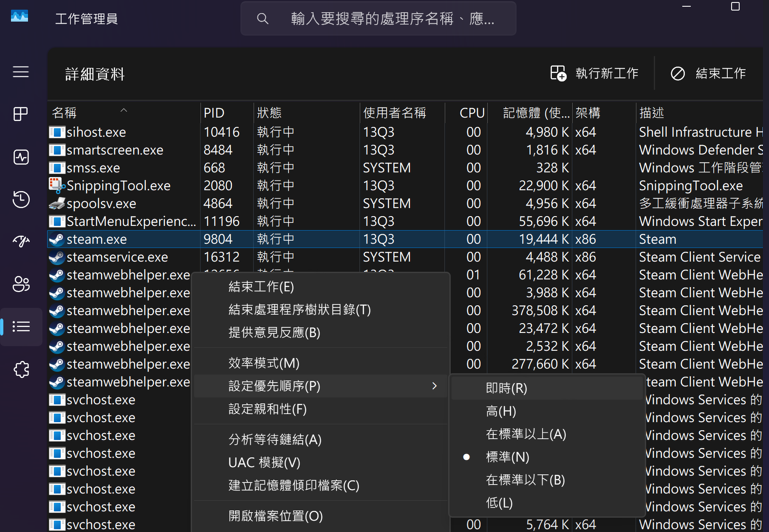Choose 結束處理程序樹狀目錄(T) from context menu
This screenshot has height=532, width=769.
coord(299,310)
